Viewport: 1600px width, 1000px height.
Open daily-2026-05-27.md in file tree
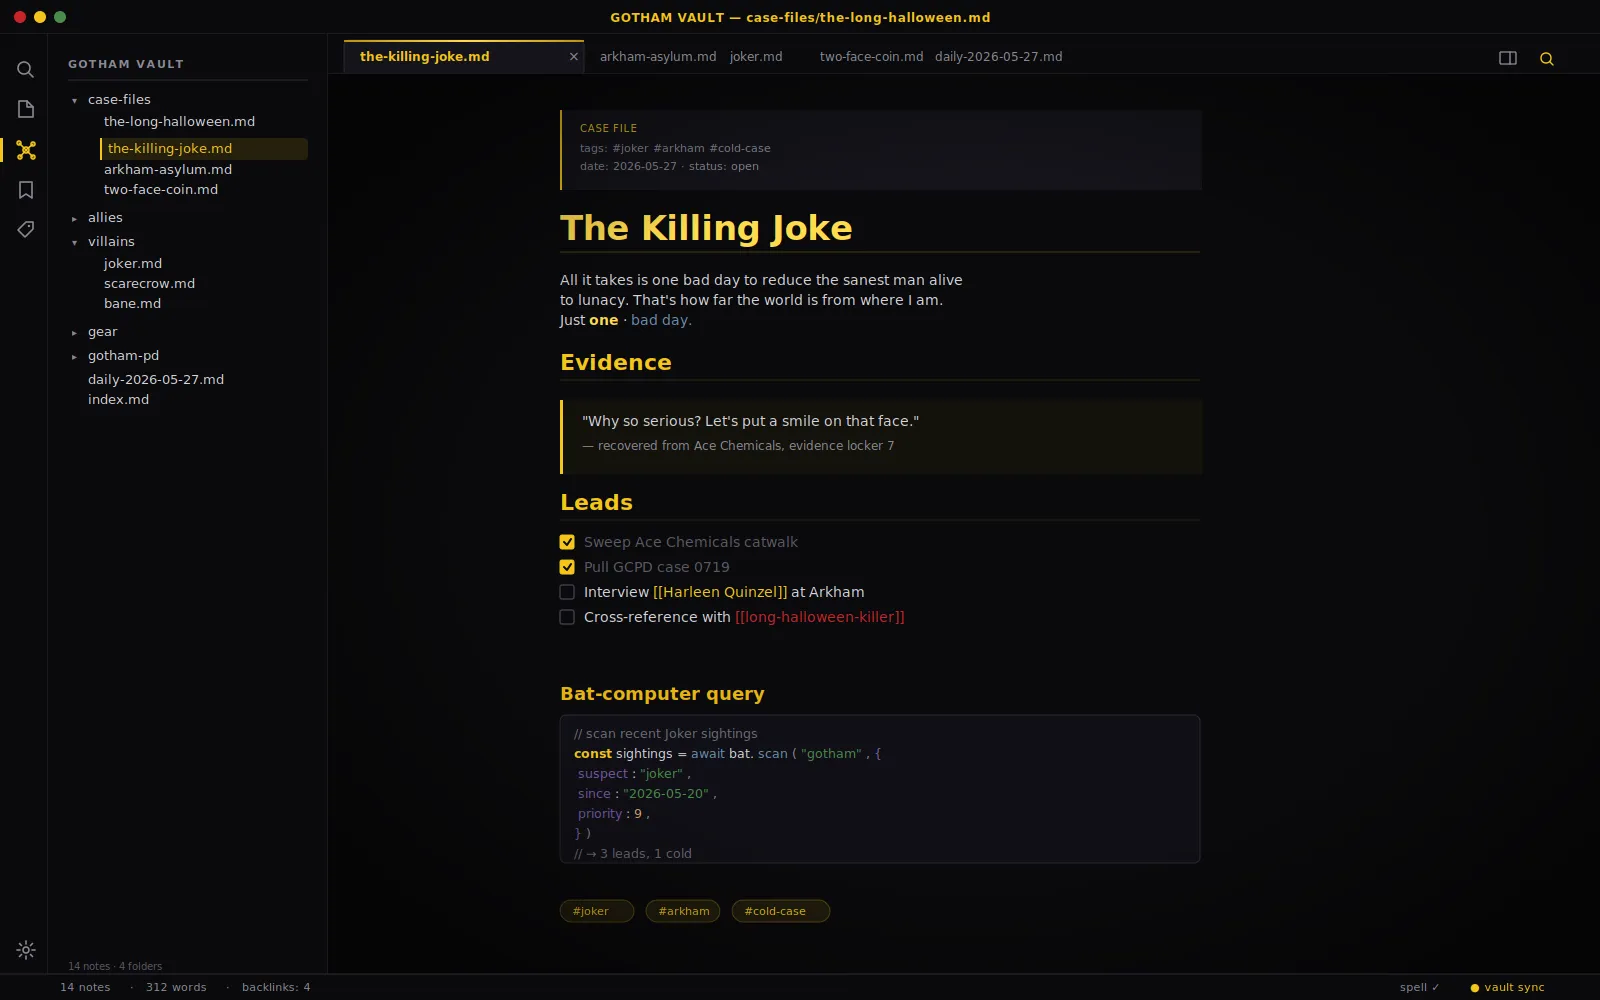[x=156, y=380]
